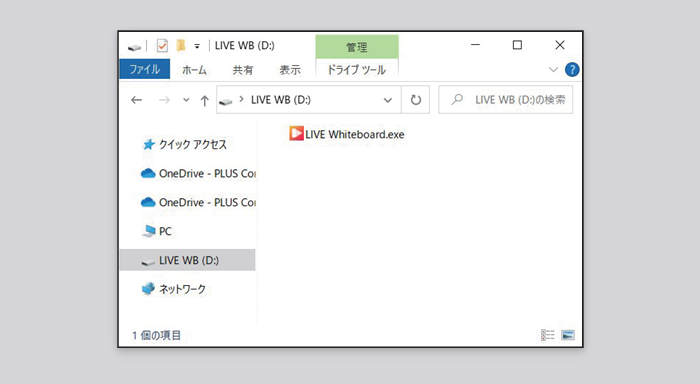Open the ファイル menu tab
The image size is (700, 384).
pos(145,69)
